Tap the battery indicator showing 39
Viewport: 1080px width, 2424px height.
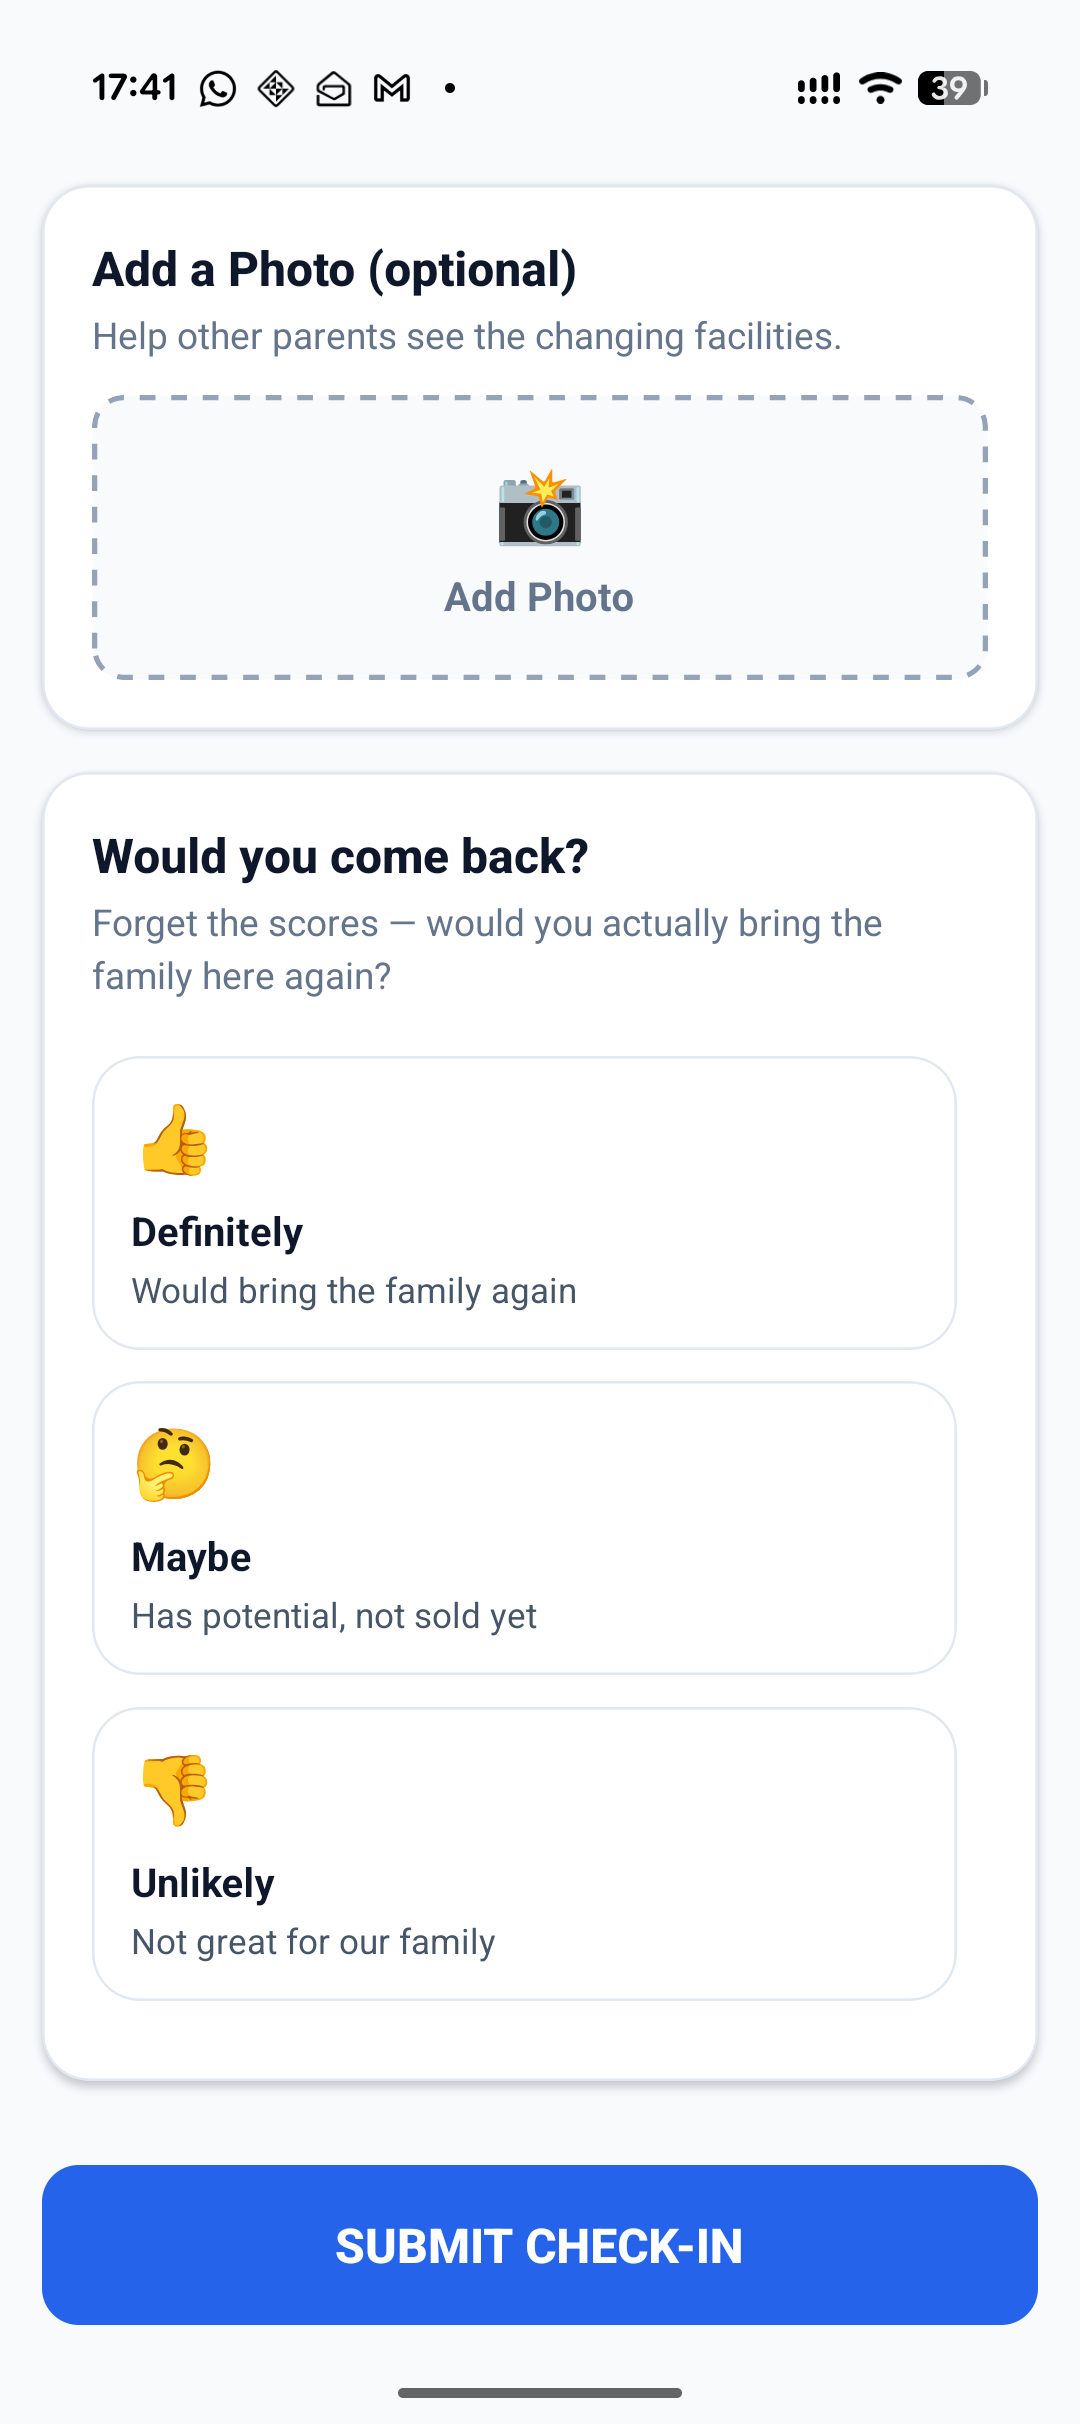[x=949, y=89]
